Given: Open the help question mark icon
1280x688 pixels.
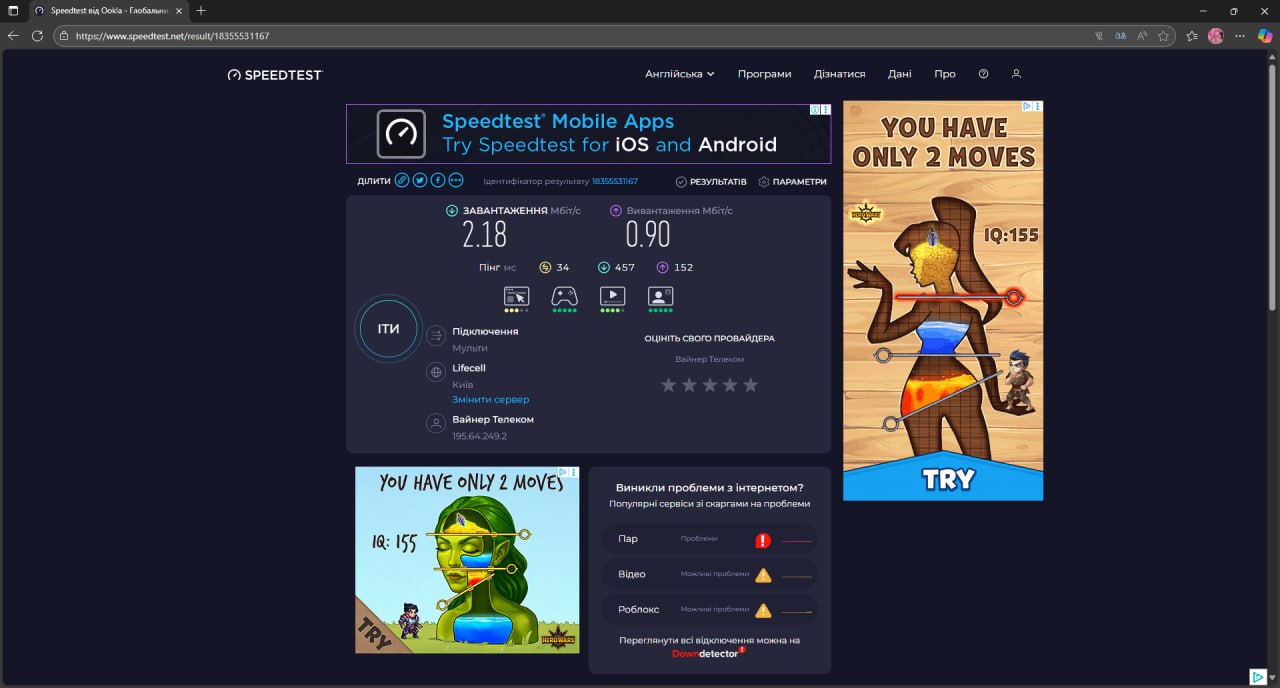Looking at the screenshot, I should [x=983, y=74].
